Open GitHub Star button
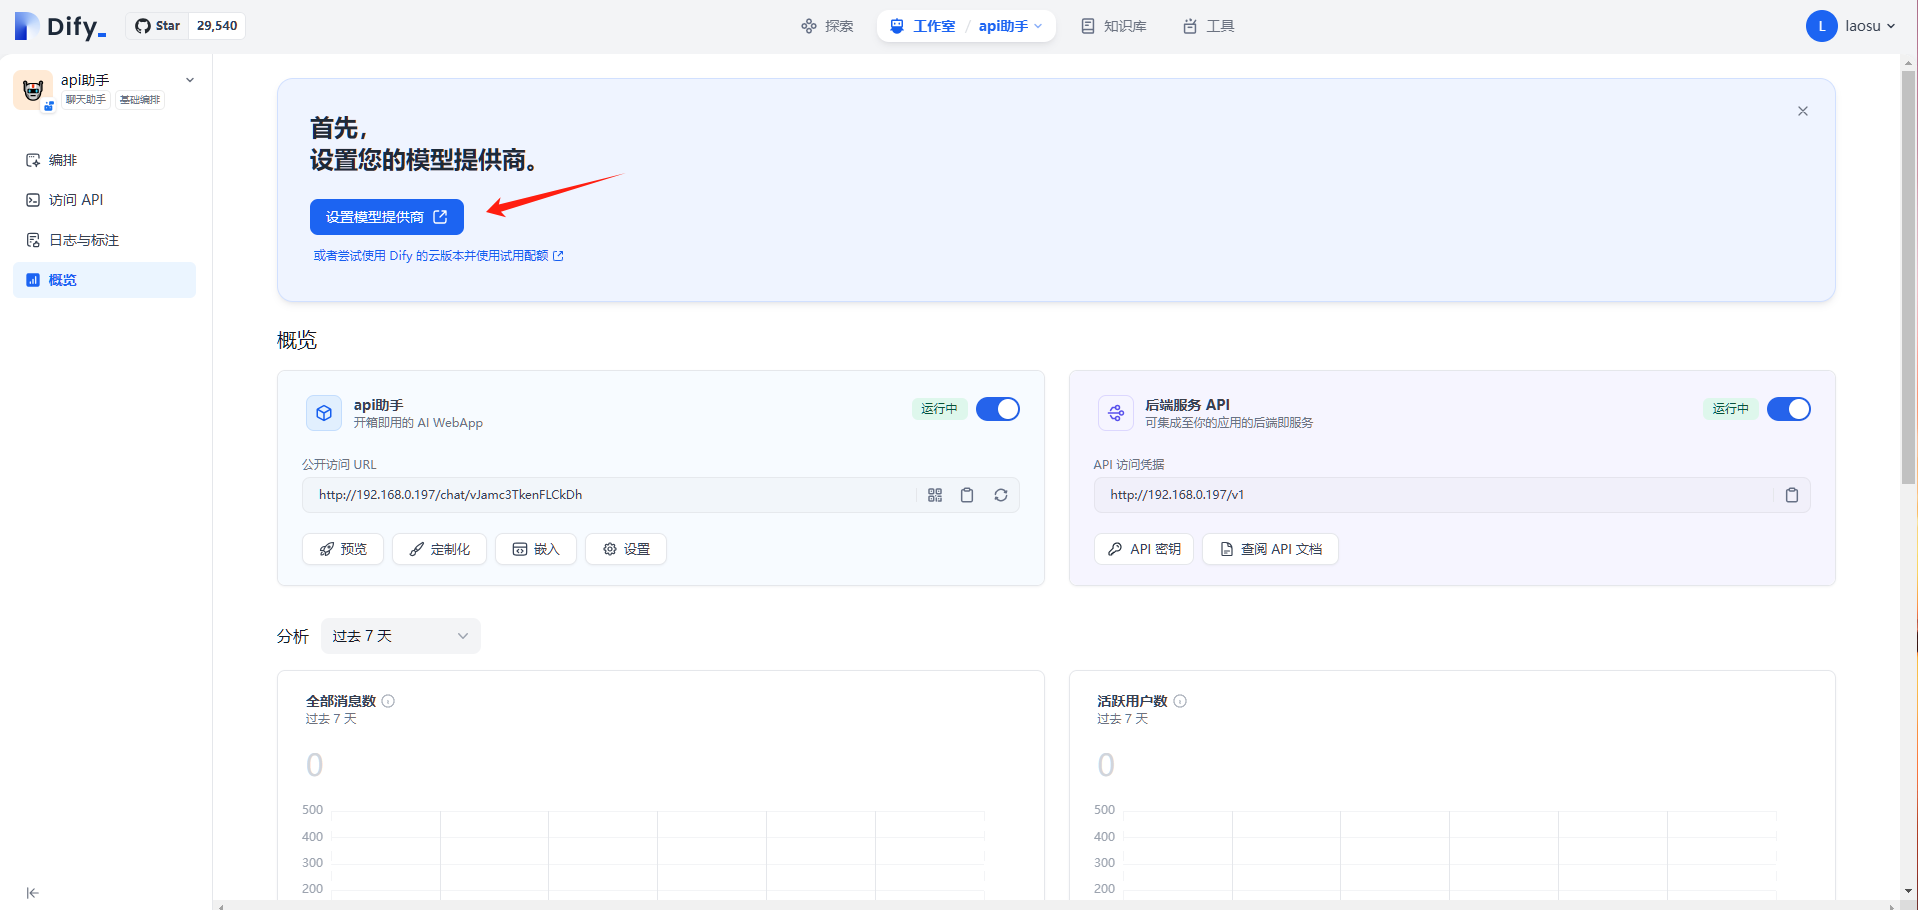 158,26
